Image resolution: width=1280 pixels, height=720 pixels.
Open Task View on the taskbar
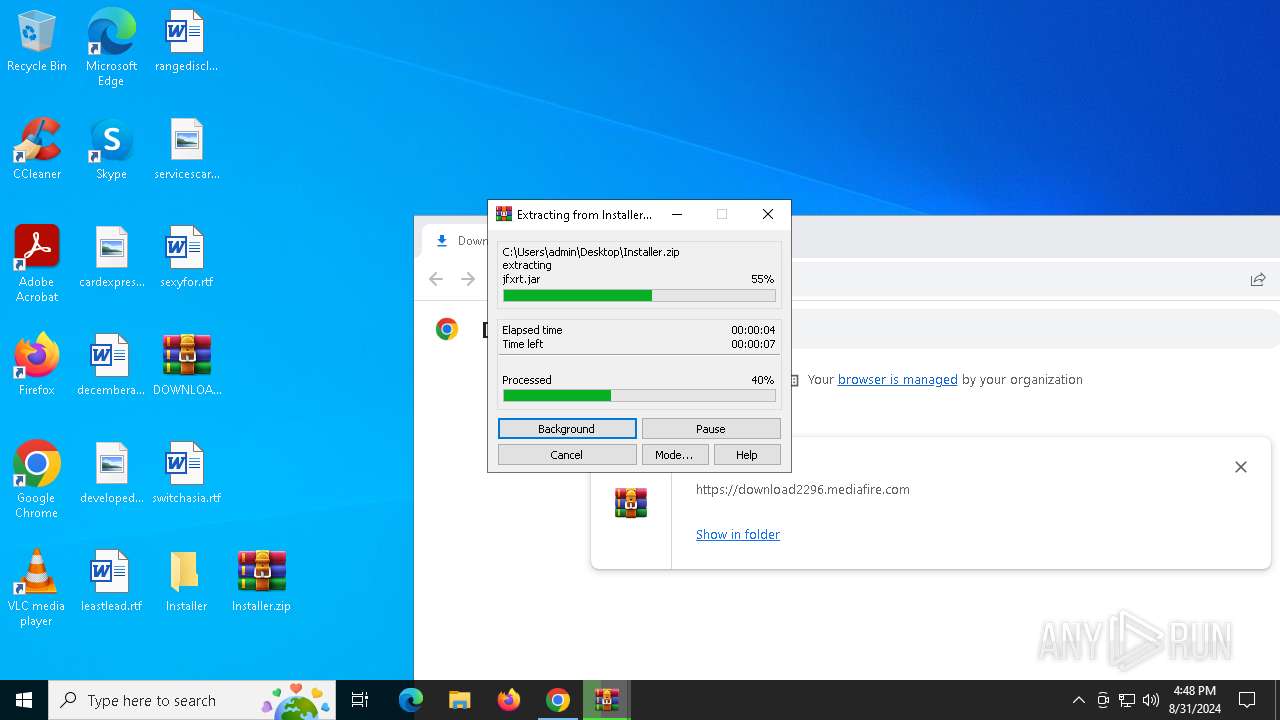coord(360,700)
